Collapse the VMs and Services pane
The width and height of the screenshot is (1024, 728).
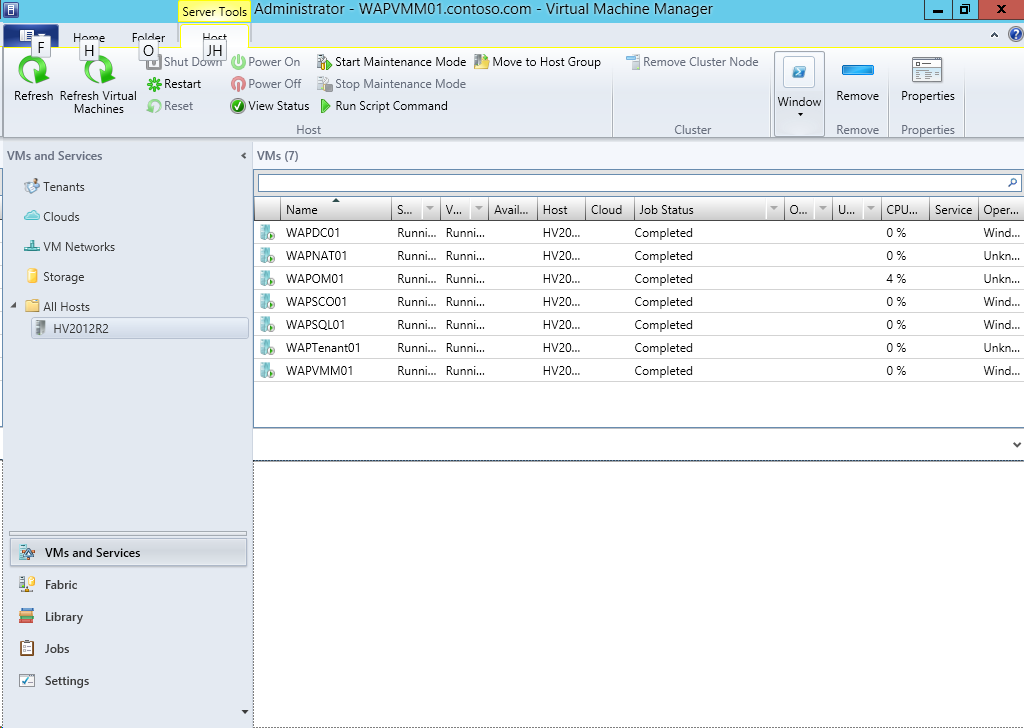pos(244,155)
